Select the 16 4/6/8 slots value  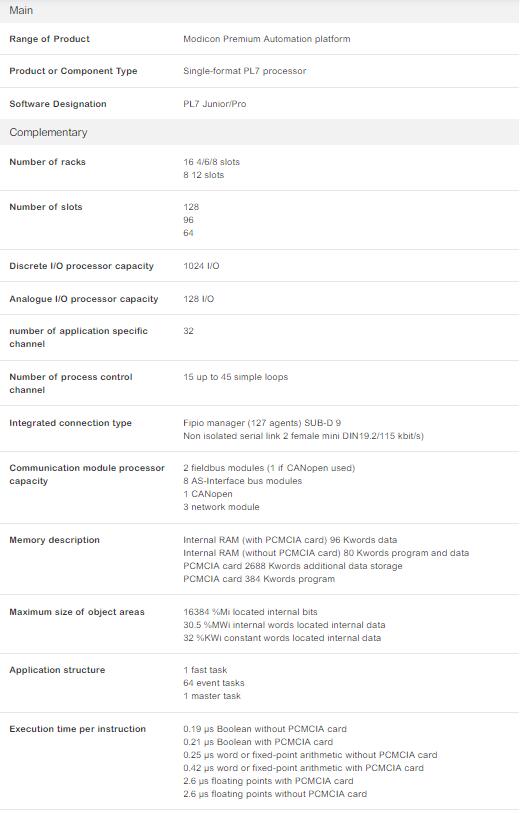212,162
